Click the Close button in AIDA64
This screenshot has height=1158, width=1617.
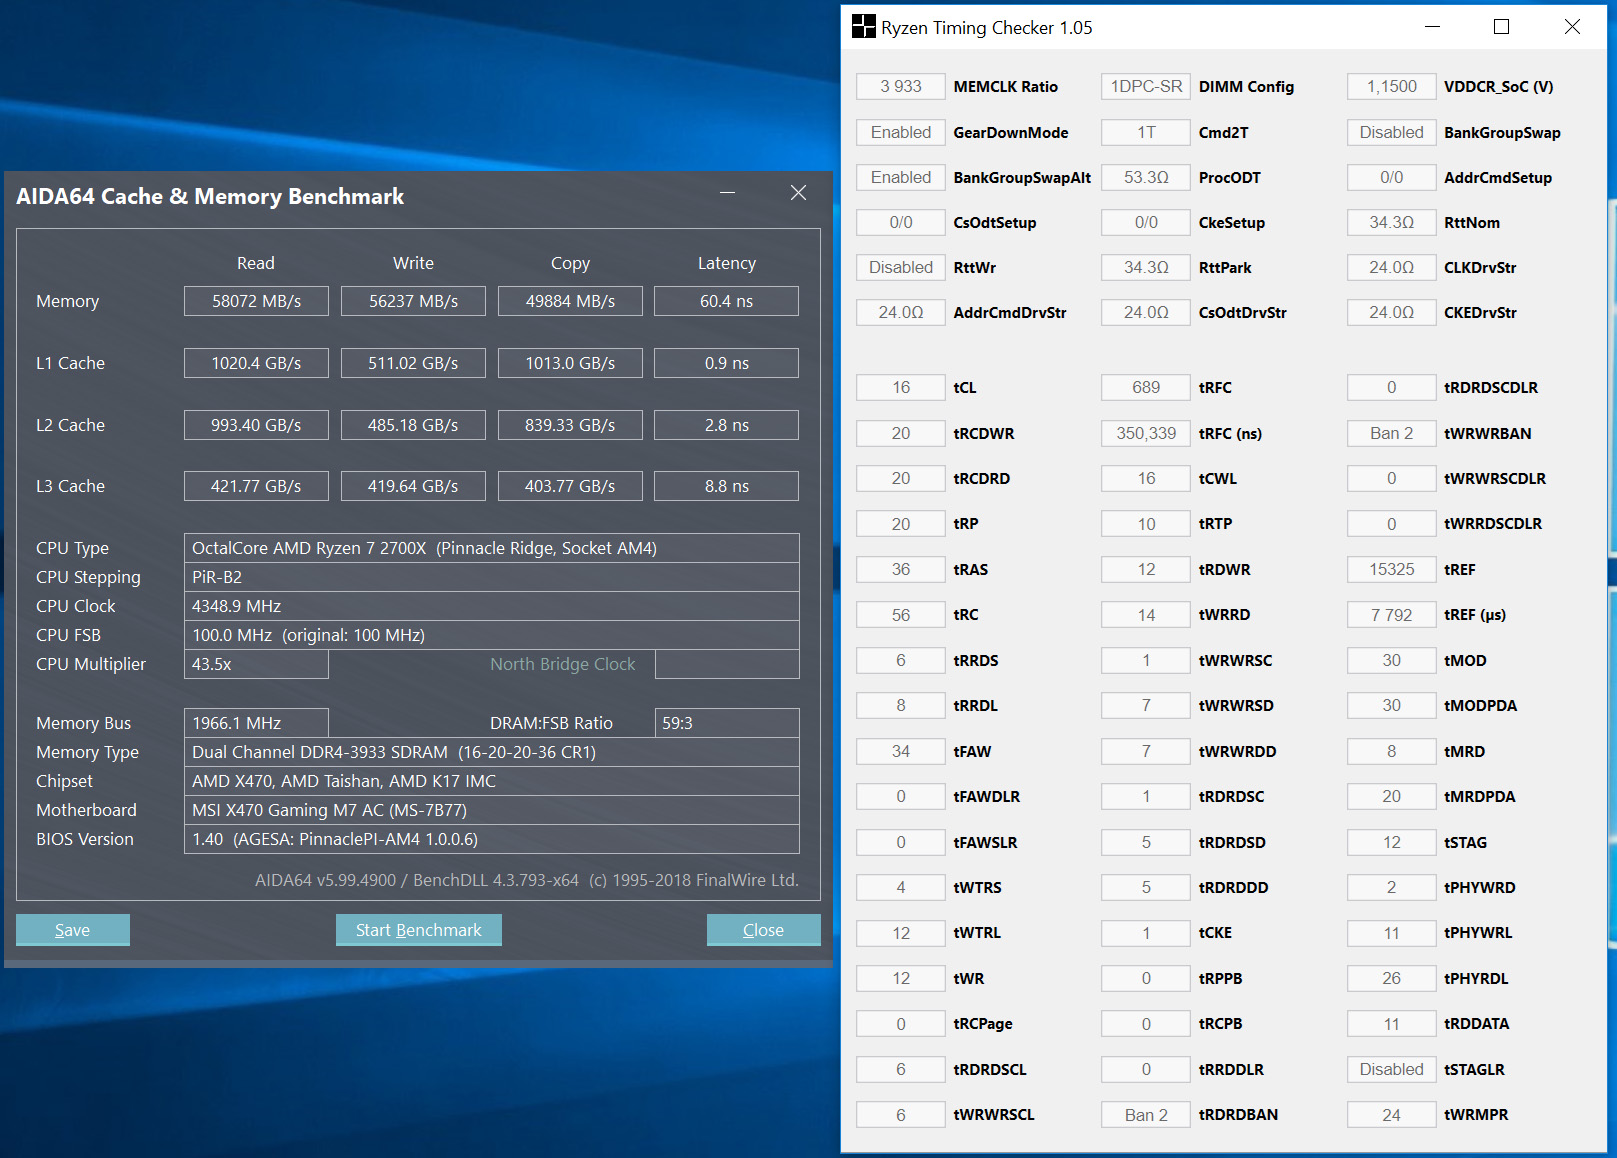(x=764, y=930)
